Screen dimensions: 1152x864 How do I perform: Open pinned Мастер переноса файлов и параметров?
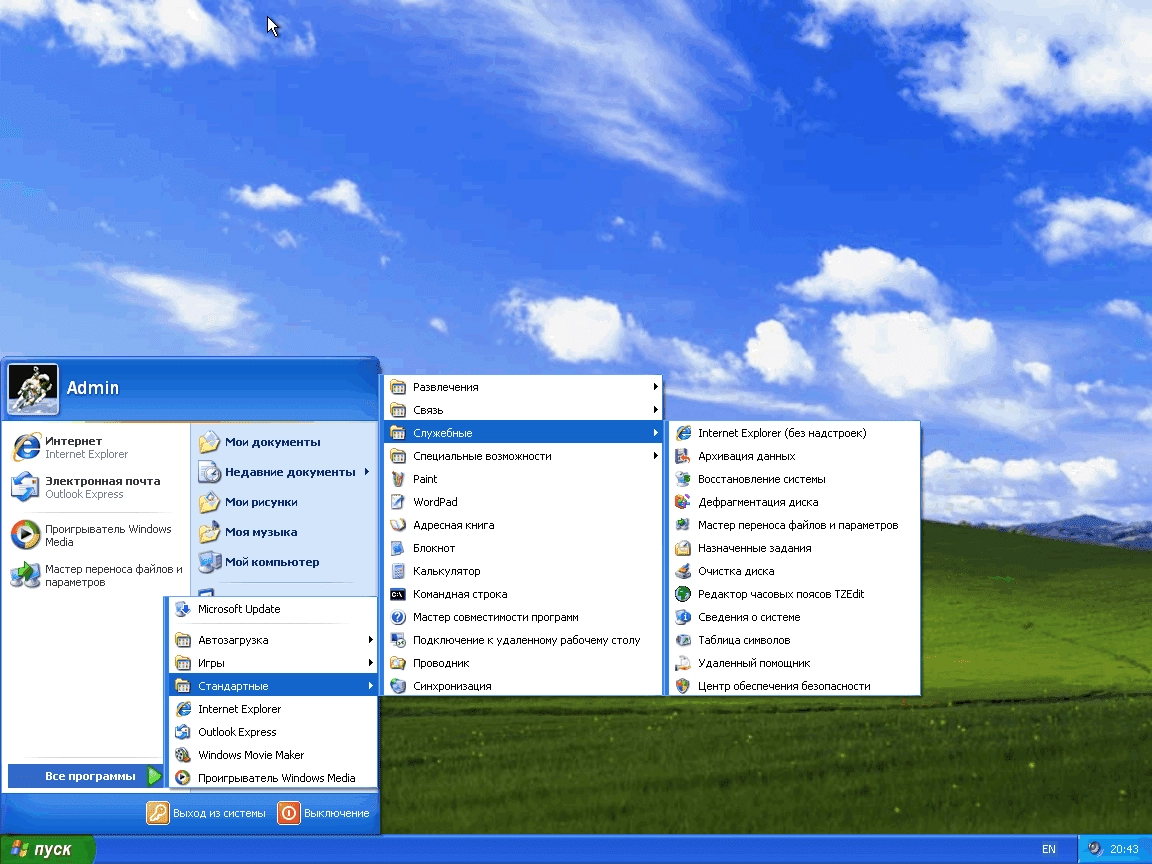pyautogui.click(x=96, y=575)
